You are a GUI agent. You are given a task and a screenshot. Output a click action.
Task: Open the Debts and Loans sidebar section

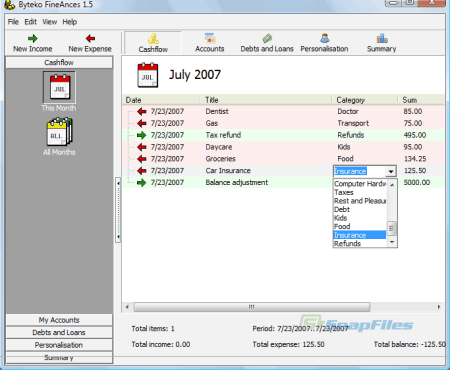coord(59,332)
